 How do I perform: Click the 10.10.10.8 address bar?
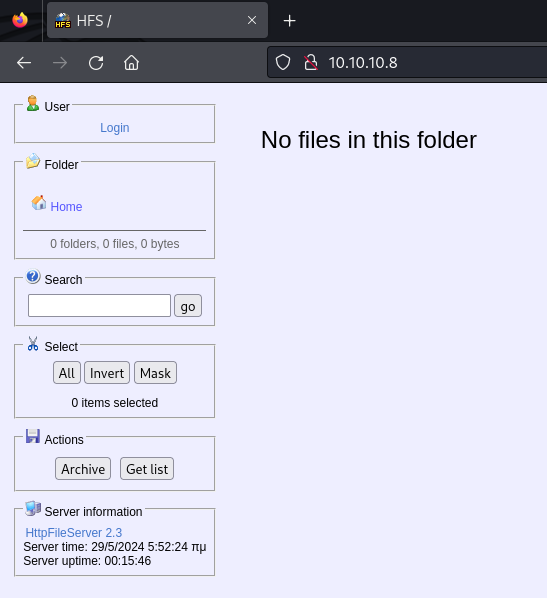pyautogui.click(x=407, y=62)
